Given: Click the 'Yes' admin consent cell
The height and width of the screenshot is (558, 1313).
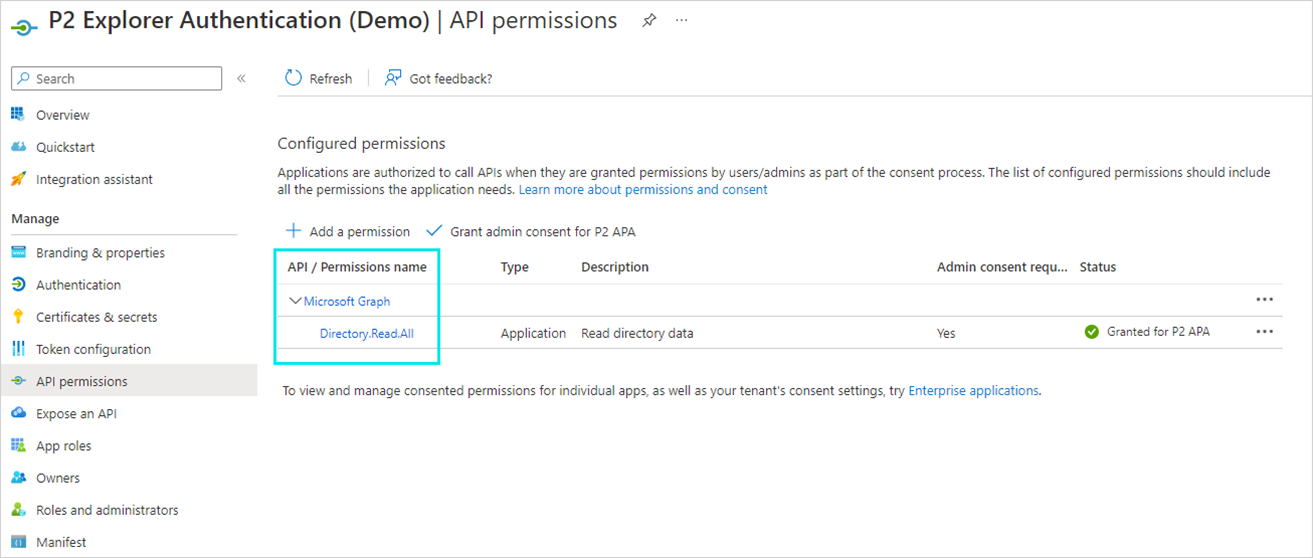Looking at the screenshot, I should click(946, 333).
